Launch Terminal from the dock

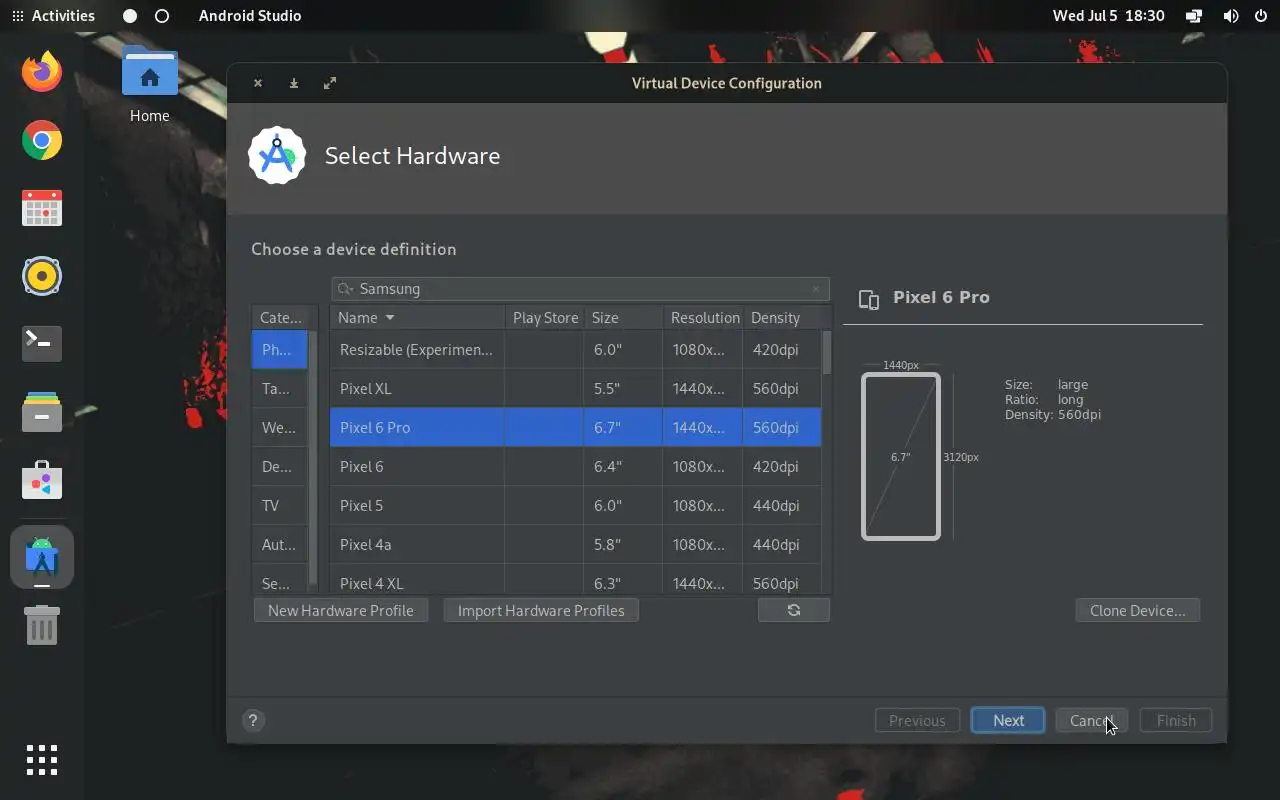pos(42,343)
